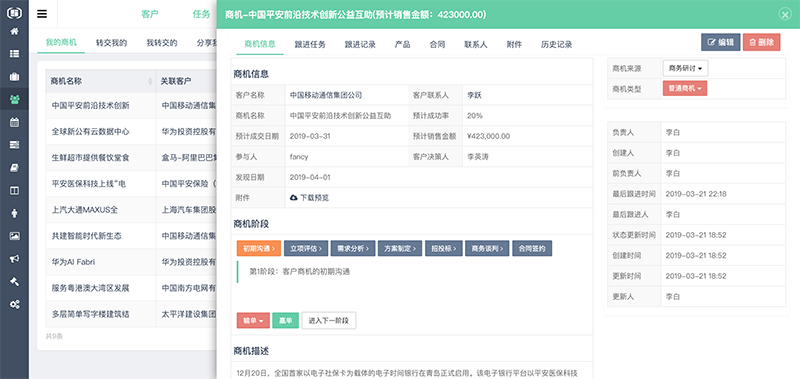Open the red 输单 dropdown button

[253, 321]
